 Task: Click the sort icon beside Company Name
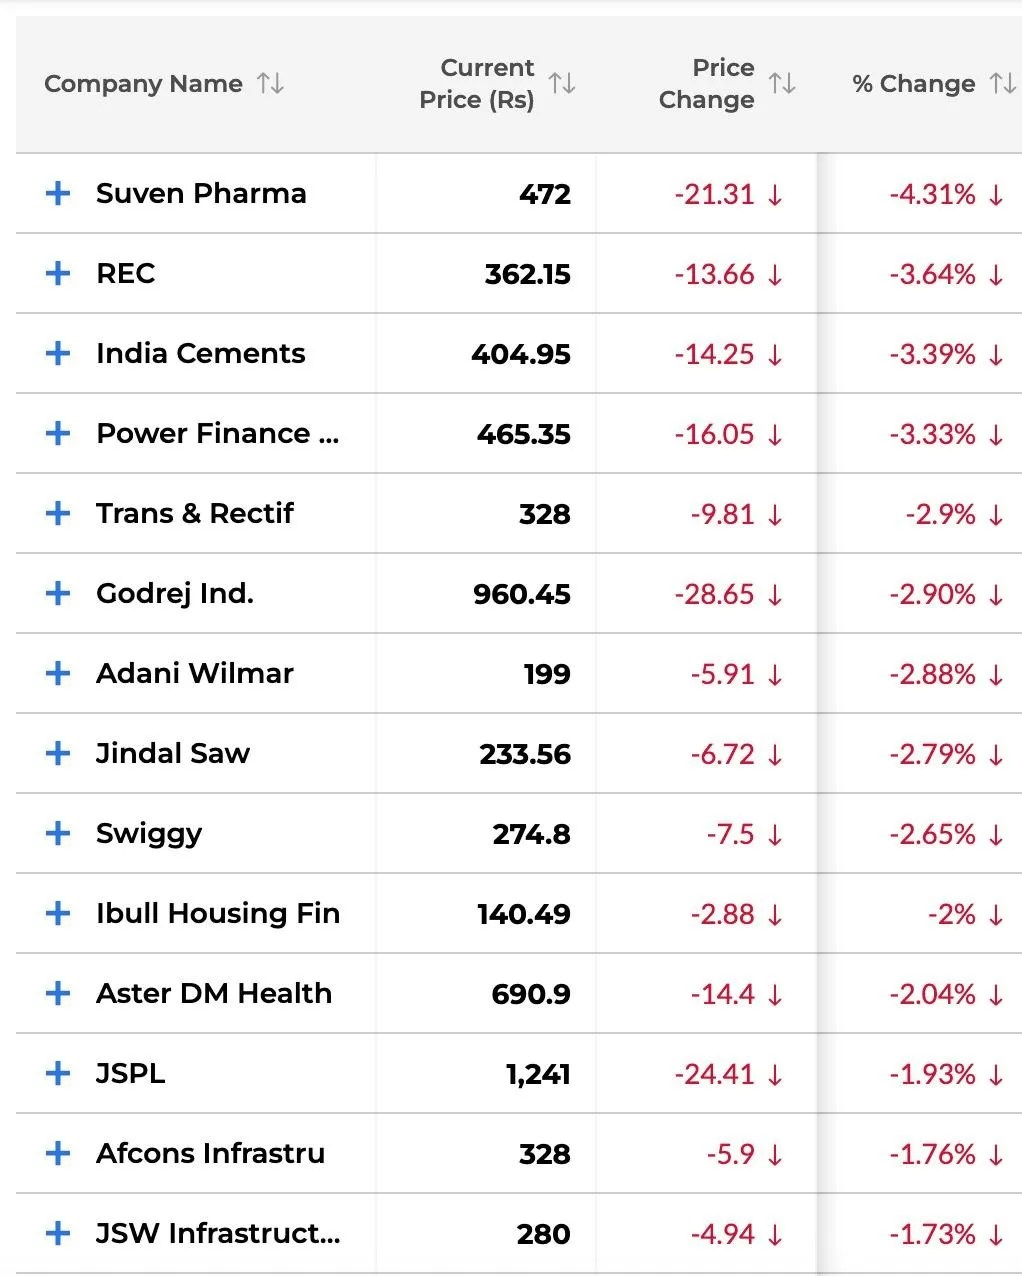(x=270, y=84)
